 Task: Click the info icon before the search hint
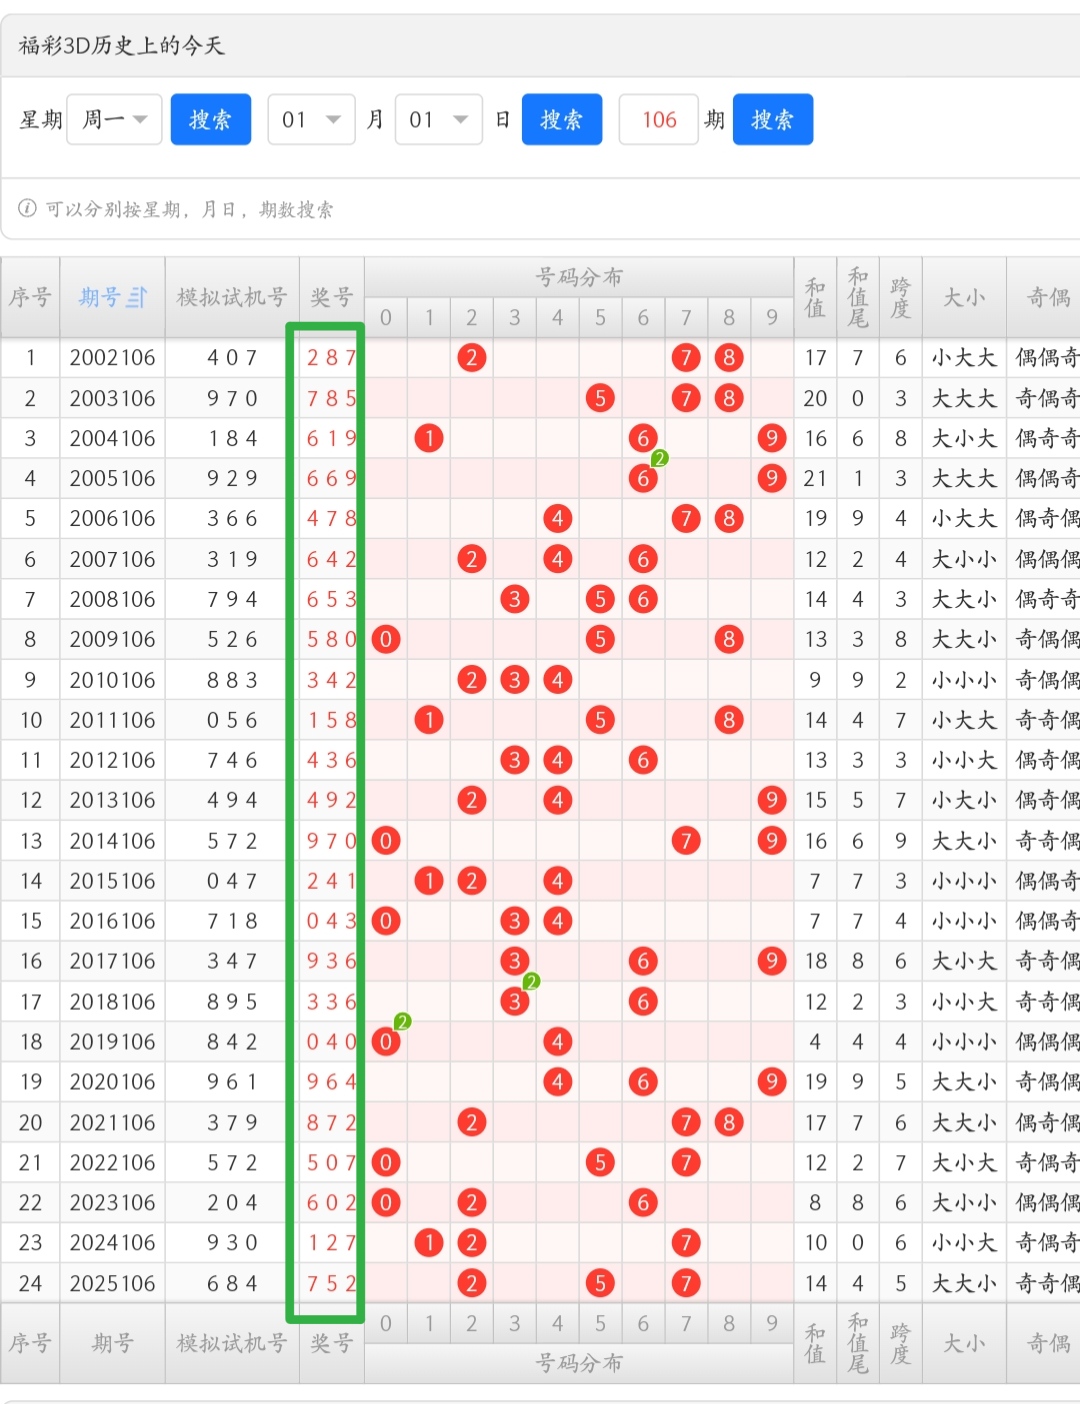pos(27,209)
